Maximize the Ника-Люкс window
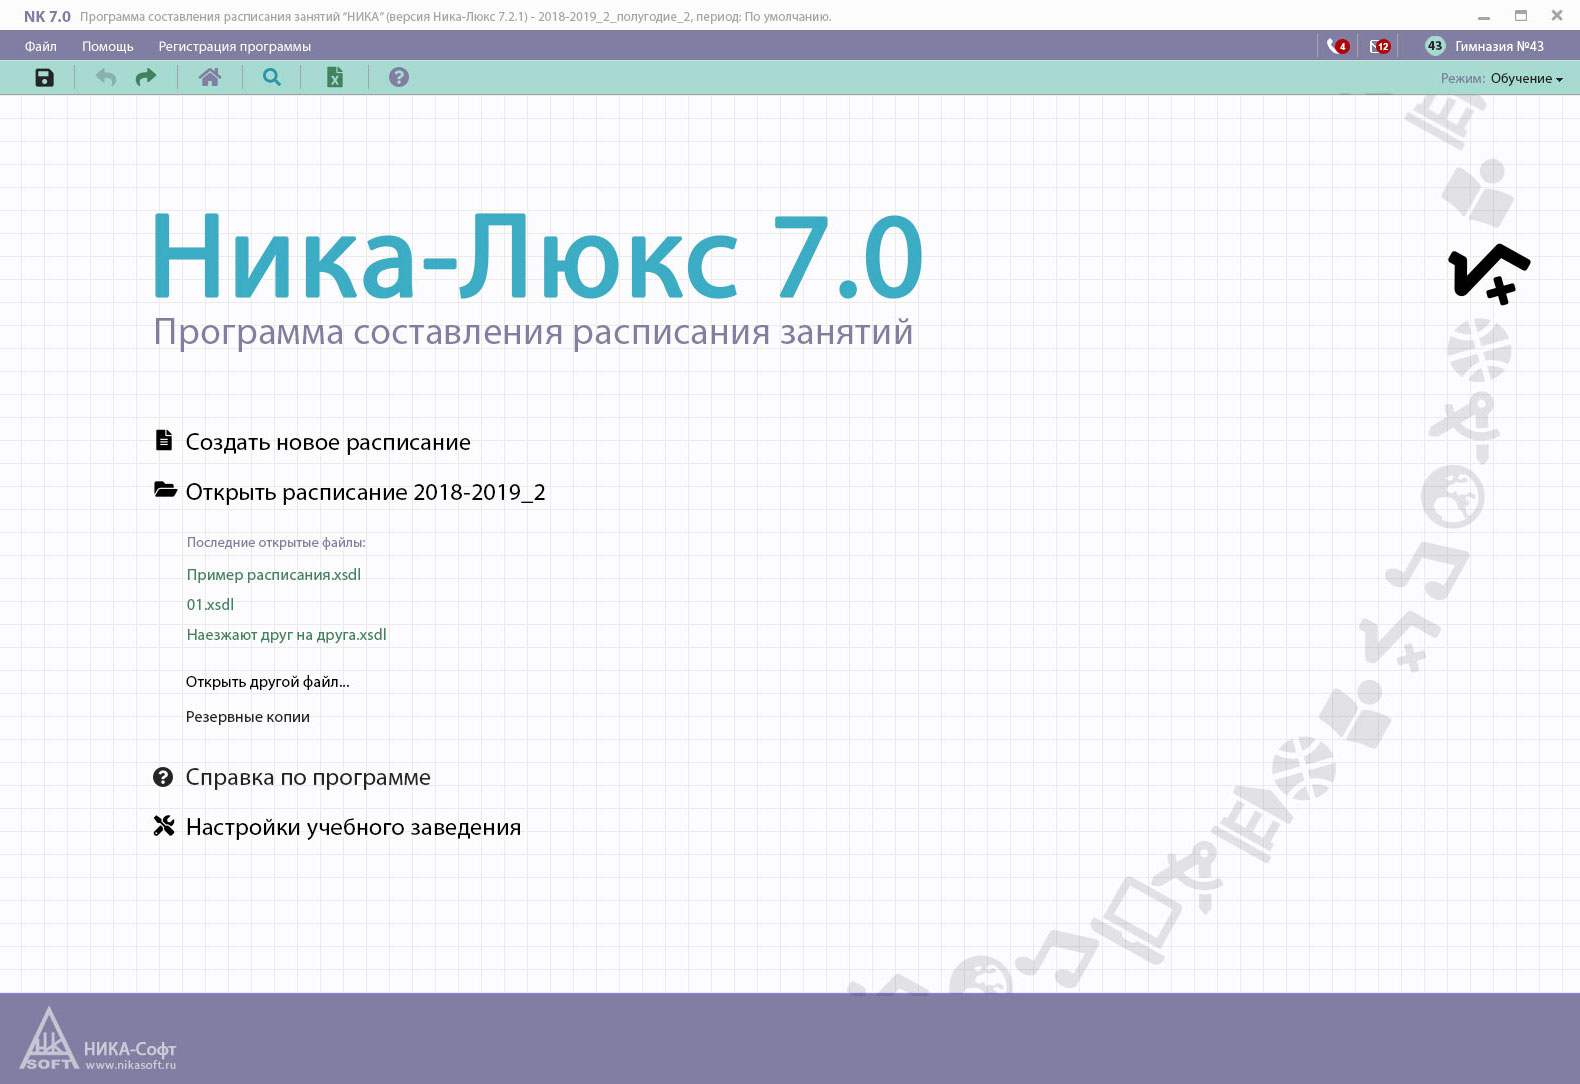Screen dimensions: 1580x1084 click(1521, 16)
